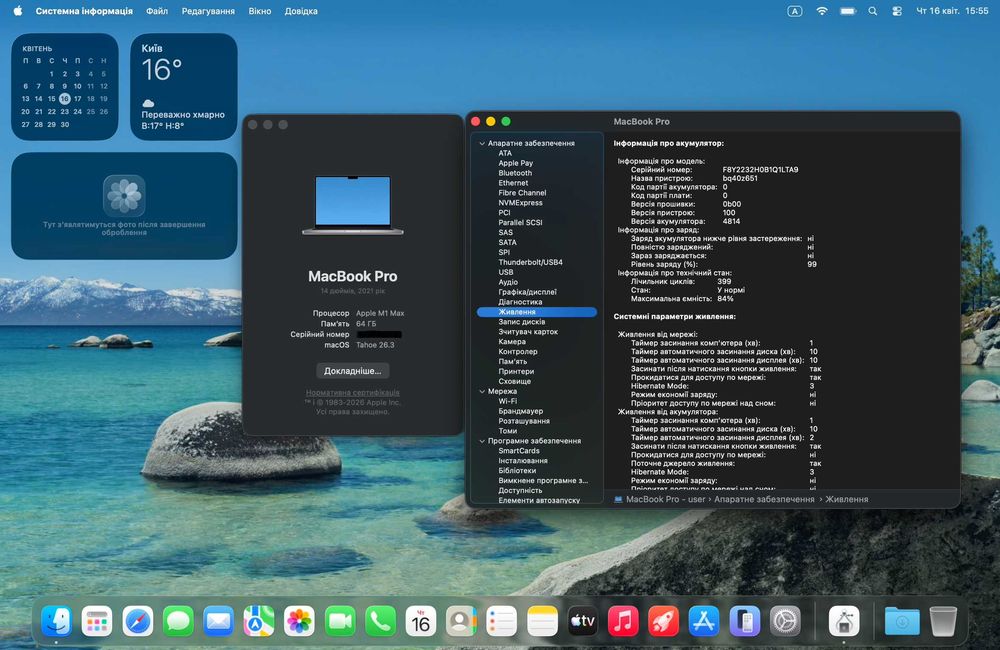The width and height of the screenshot is (1000, 650).
Task: Open System Settings gear in Dock
Action: 785,621
